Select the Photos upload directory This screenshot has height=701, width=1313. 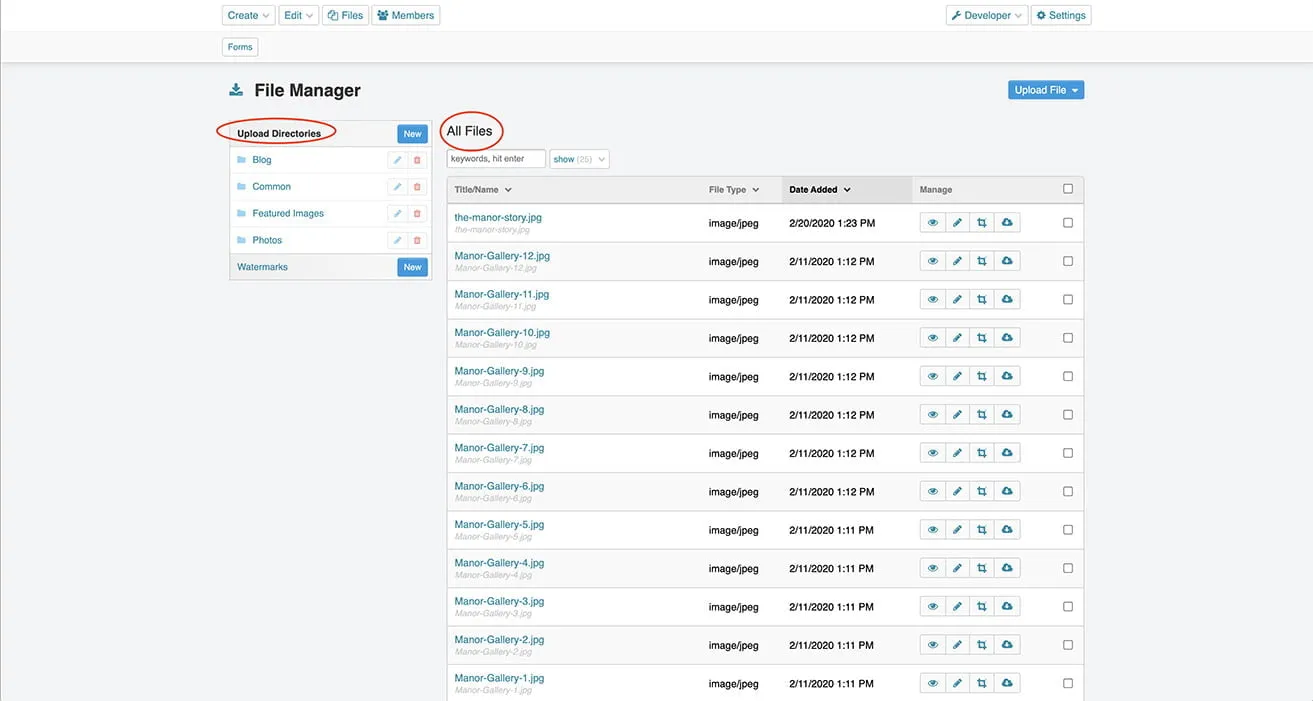coord(267,241)
